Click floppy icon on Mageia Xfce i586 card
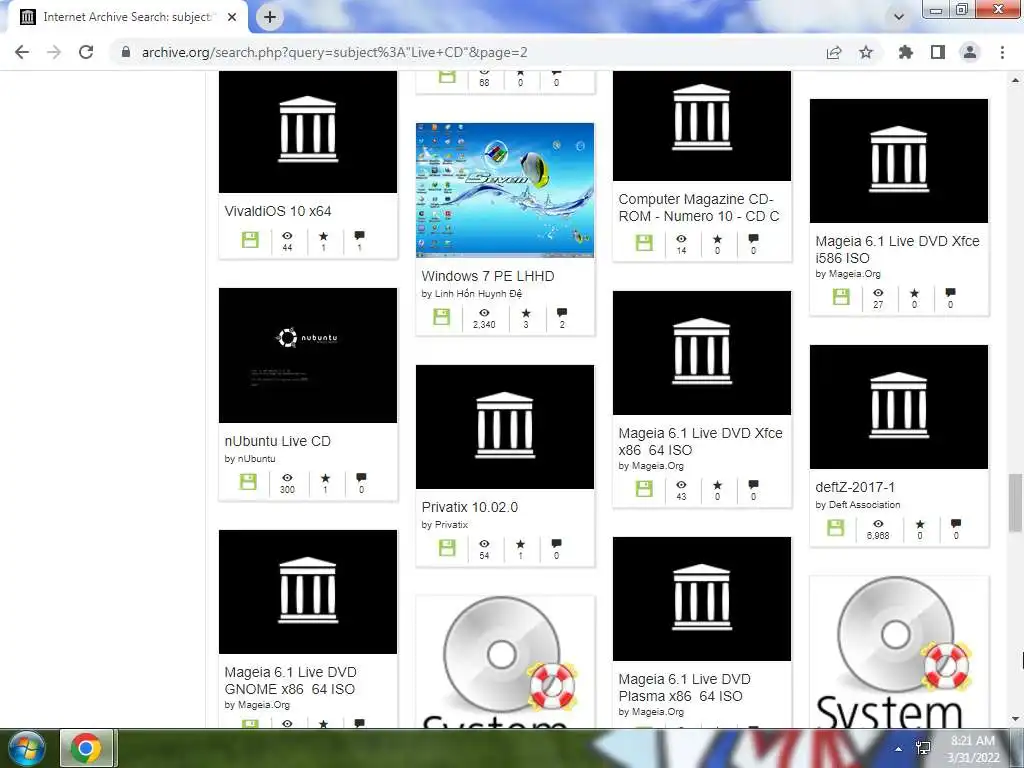 coord(841,296)
